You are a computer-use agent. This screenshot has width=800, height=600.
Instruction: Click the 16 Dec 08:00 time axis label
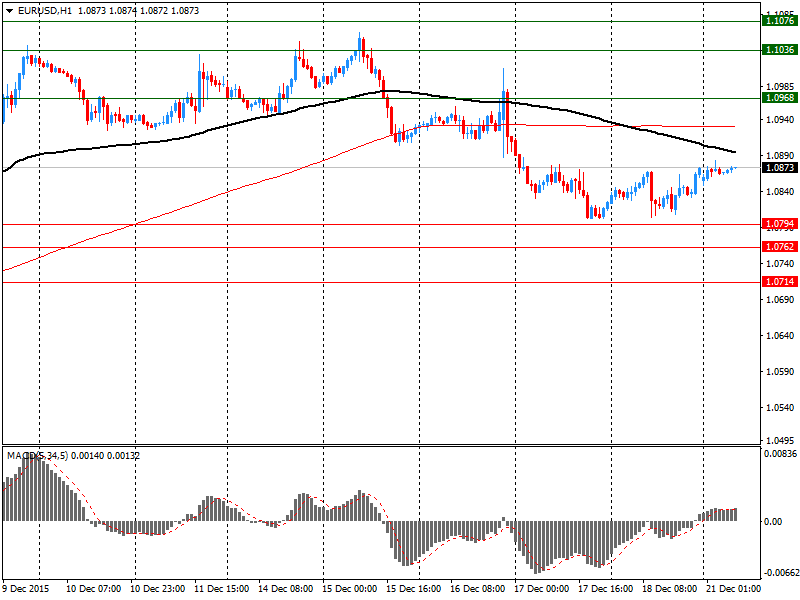[478, 588]
